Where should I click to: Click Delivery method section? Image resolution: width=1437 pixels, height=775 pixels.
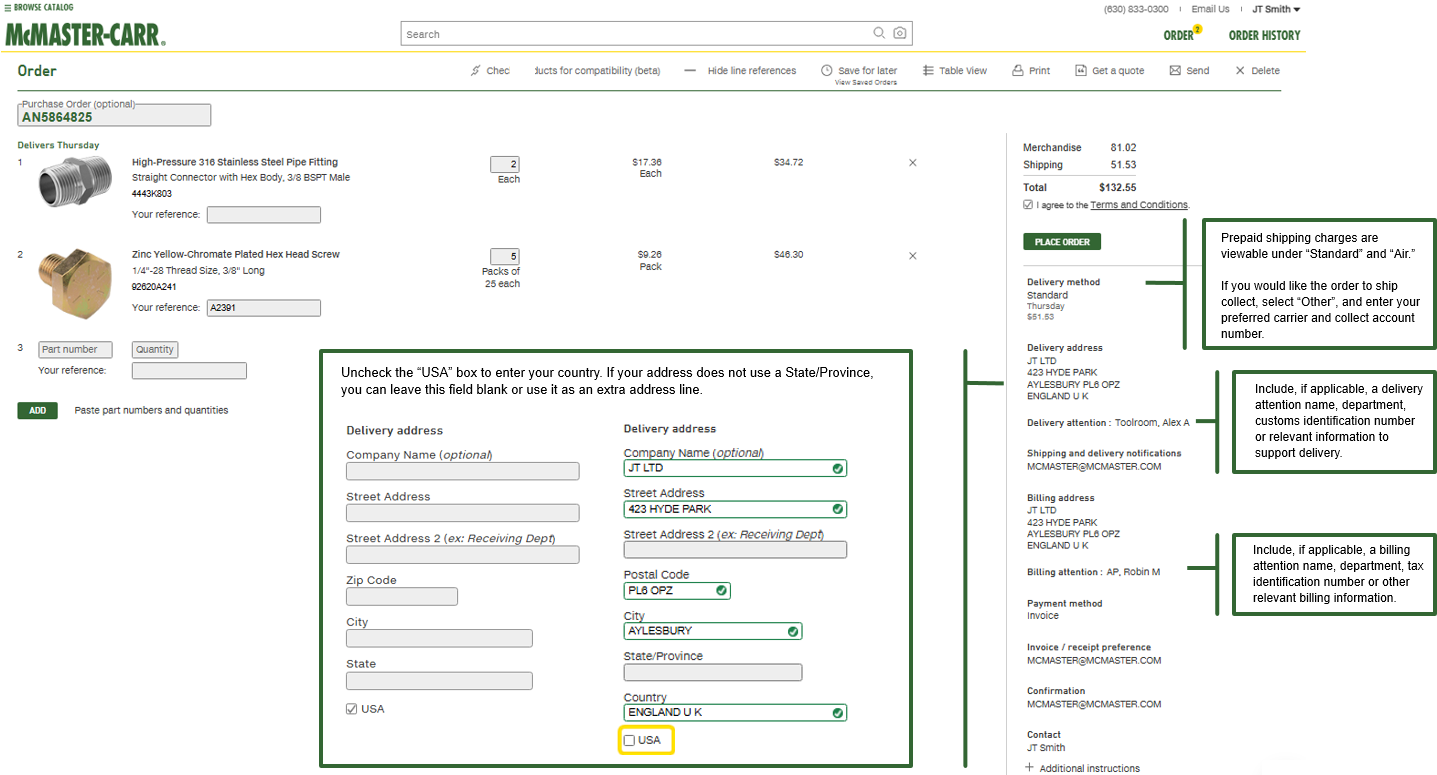pyautogui.click(x=1063, y=299)
